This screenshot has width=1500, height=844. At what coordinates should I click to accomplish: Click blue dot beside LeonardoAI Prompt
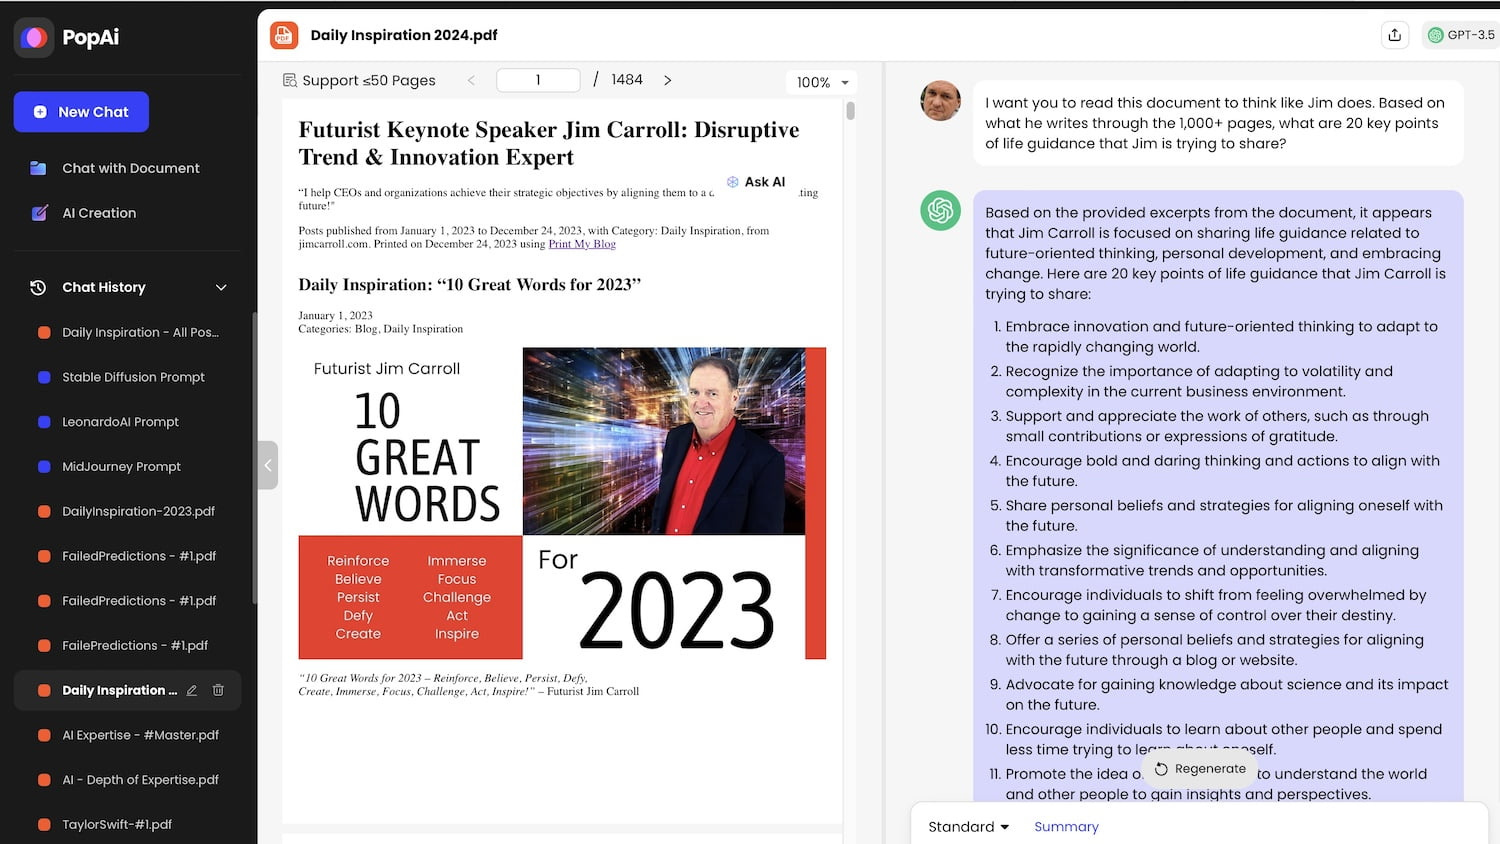pyautogui.click(x=44, y=422)
